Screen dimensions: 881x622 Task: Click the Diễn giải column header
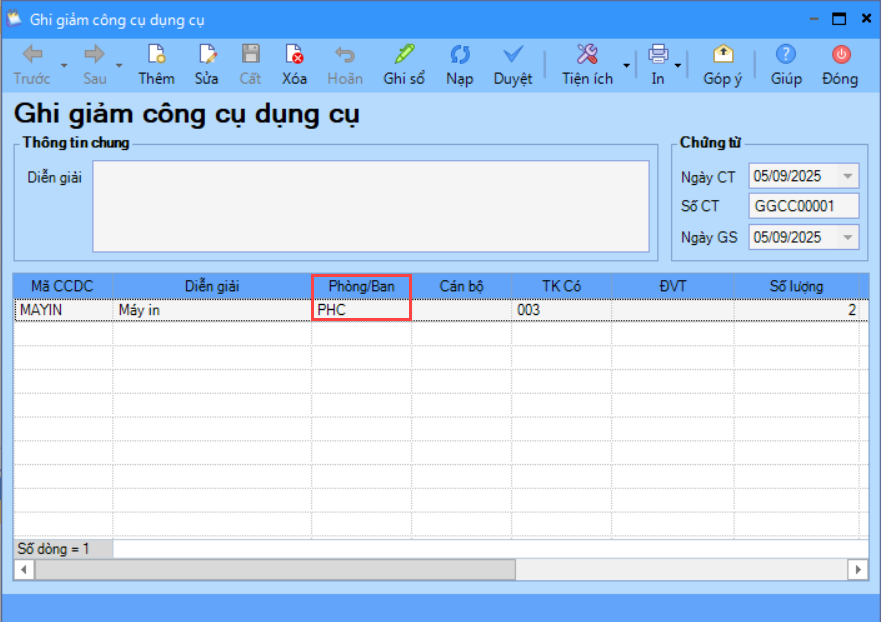click(212, 286)
